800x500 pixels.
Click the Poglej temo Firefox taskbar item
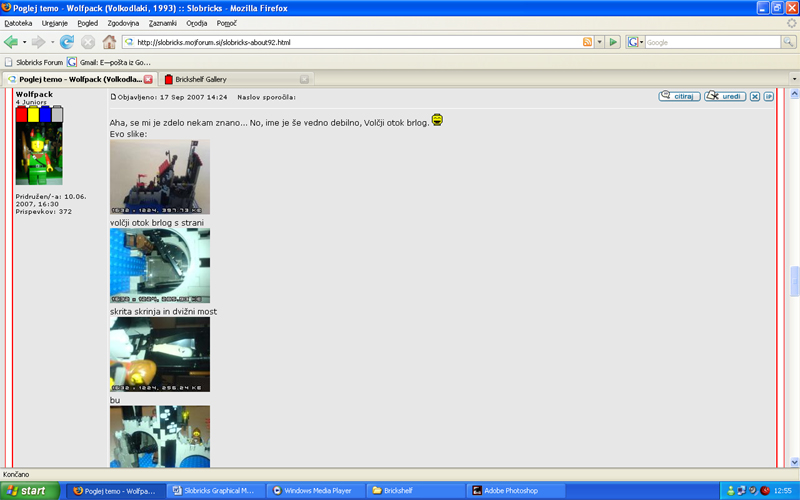[116, 491]
